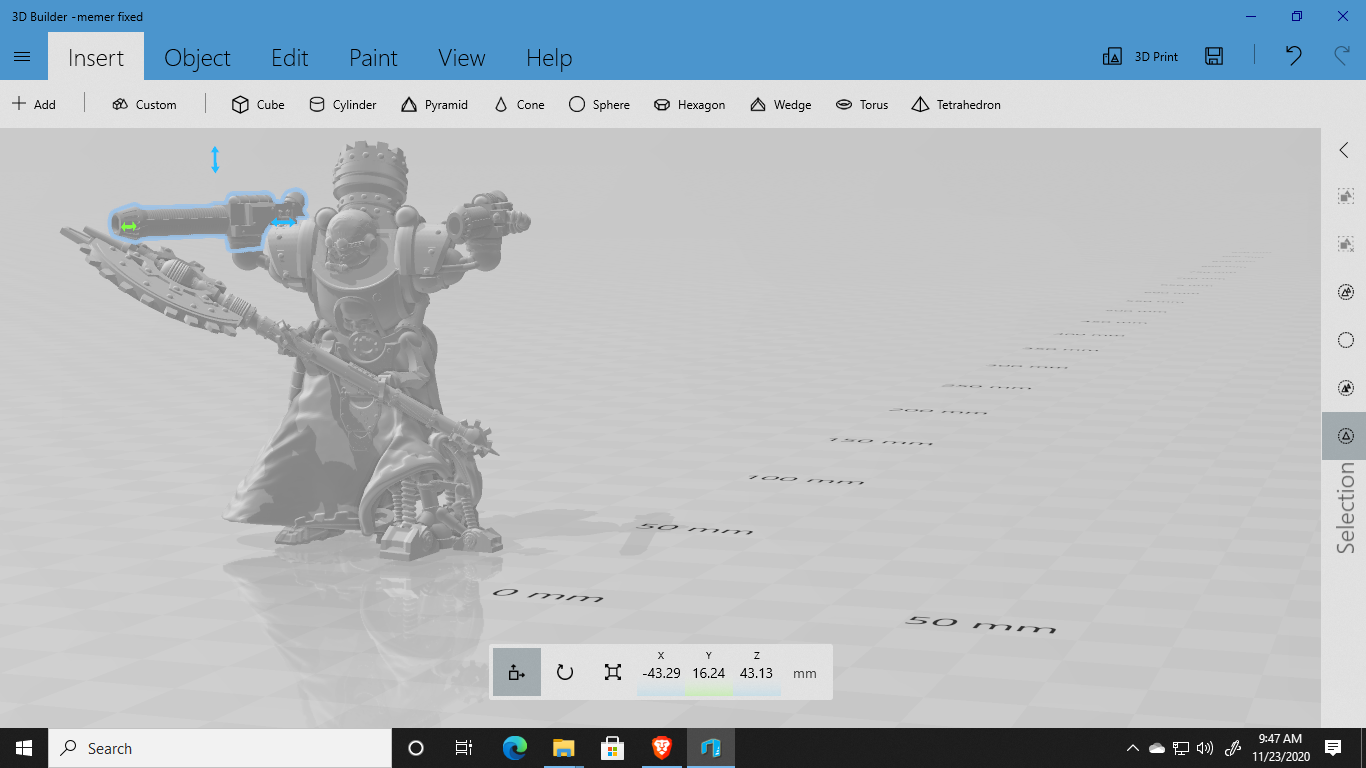This screenshot has width=1366, height=768.
Task: Undo the last action
Action: (x=1294, y=56)
